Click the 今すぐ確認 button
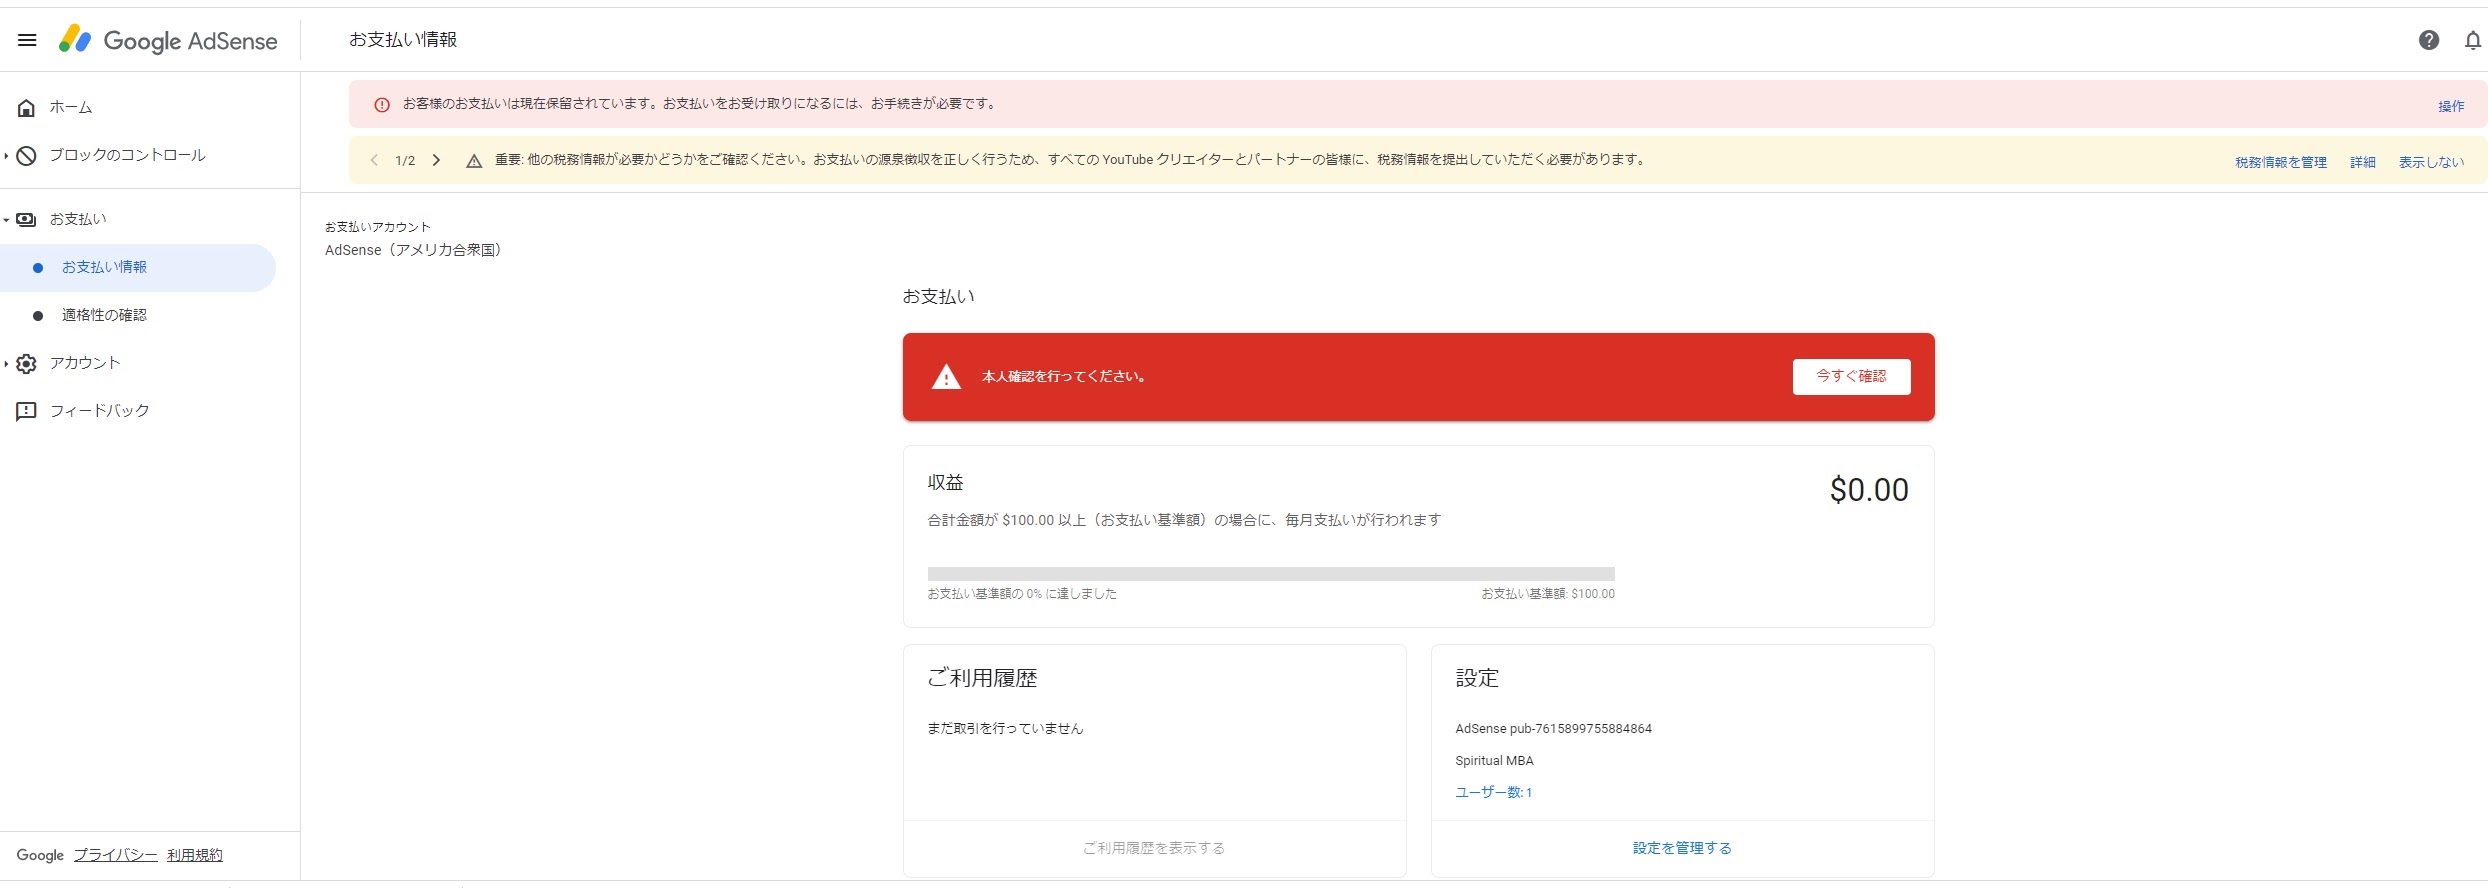 click(1851, 376)
